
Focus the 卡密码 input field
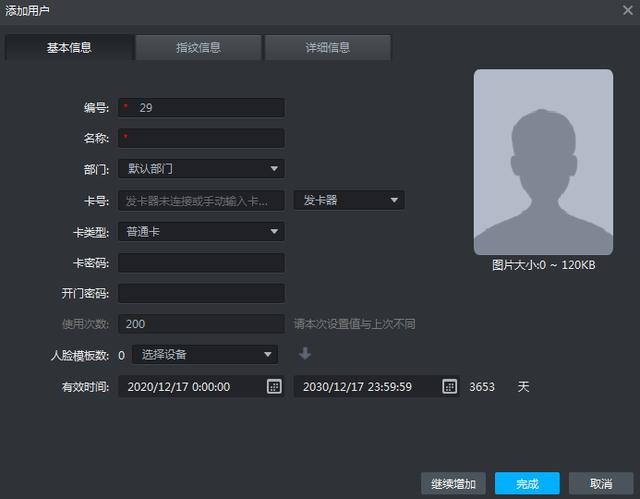point(201,262)
